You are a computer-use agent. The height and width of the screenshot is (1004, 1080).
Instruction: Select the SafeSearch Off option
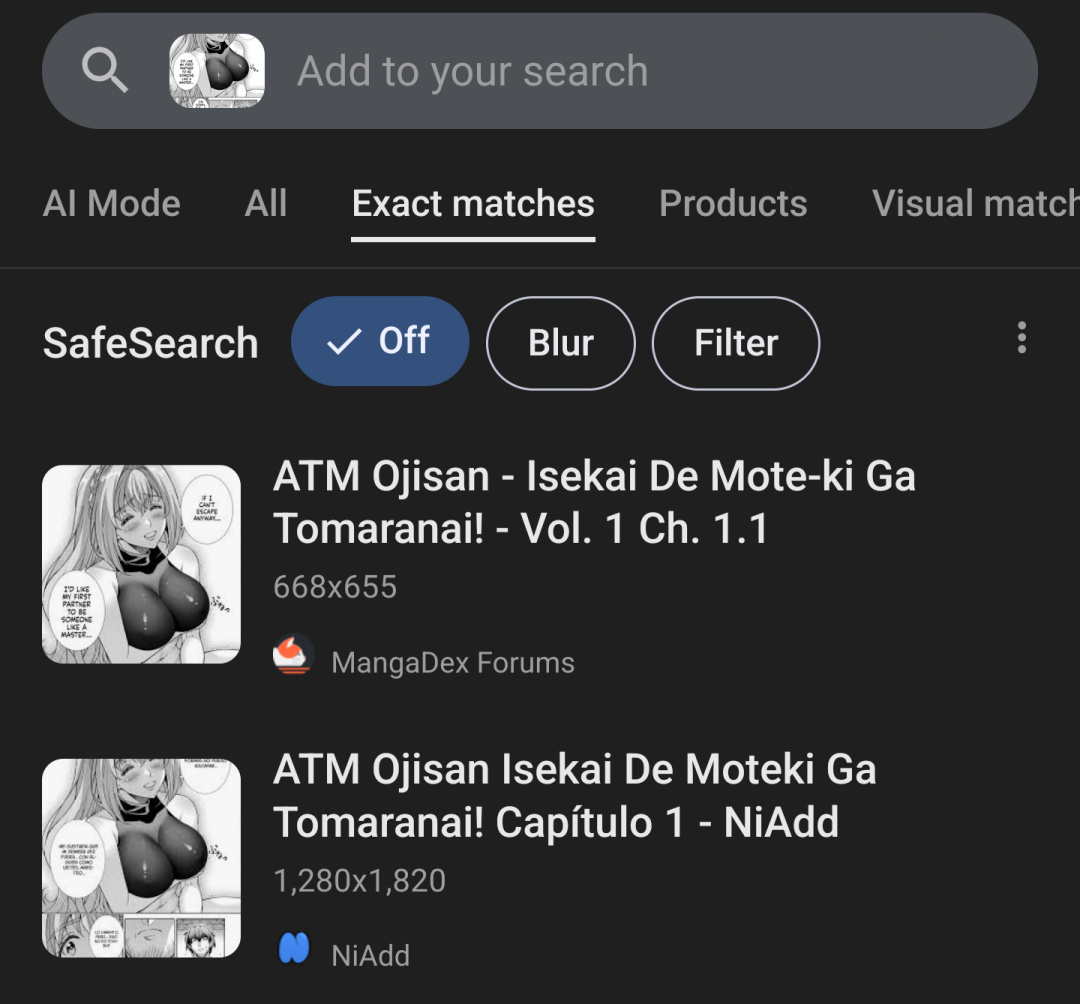tap(380, 342)
